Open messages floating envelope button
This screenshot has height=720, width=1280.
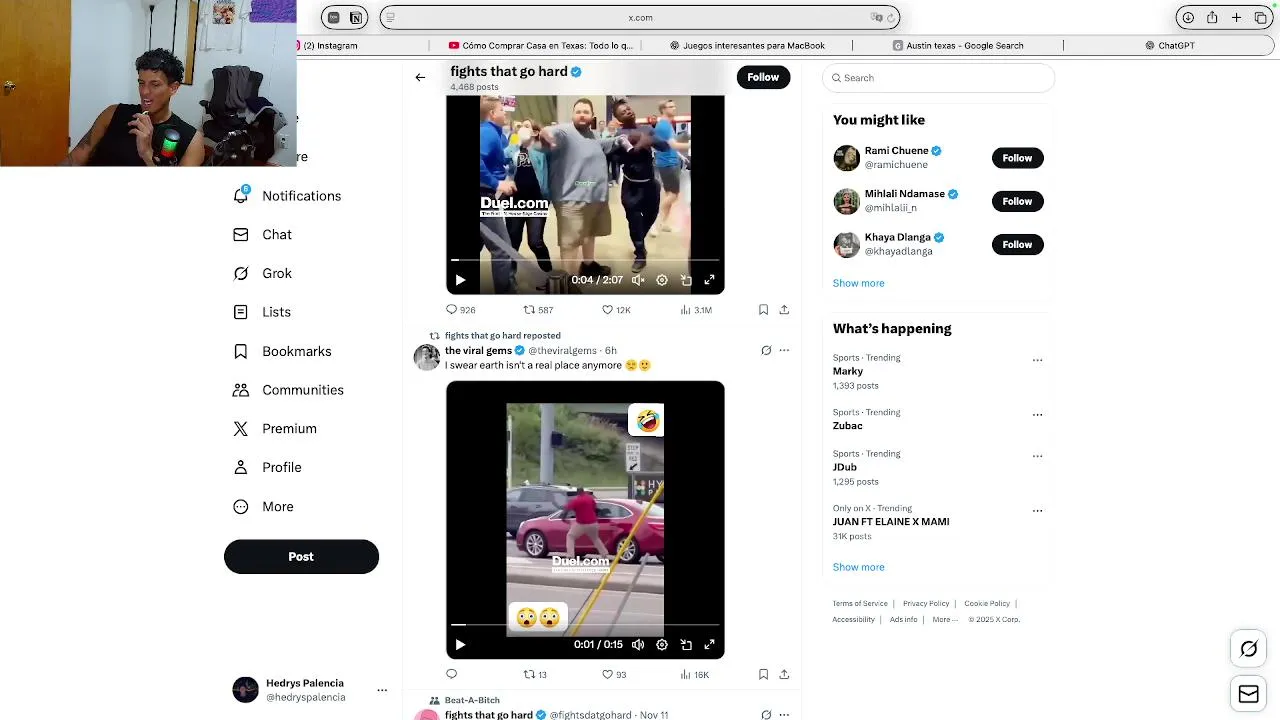tap(1248, 693)
